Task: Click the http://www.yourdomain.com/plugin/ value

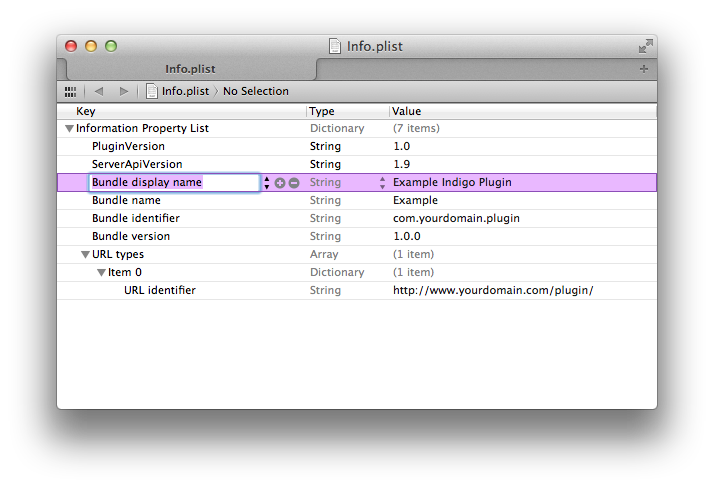Action: click(493, 290)
